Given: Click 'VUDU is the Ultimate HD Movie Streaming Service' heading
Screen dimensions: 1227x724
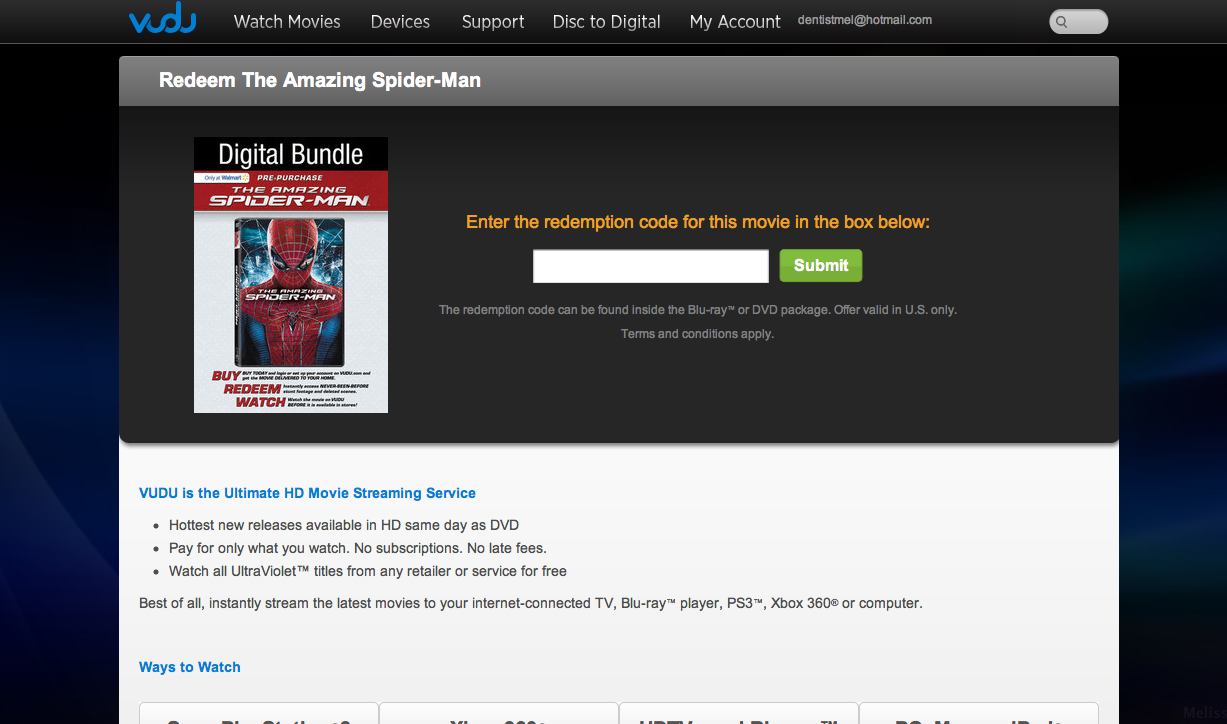Looking at the screenshot, I should coord(308,493).
